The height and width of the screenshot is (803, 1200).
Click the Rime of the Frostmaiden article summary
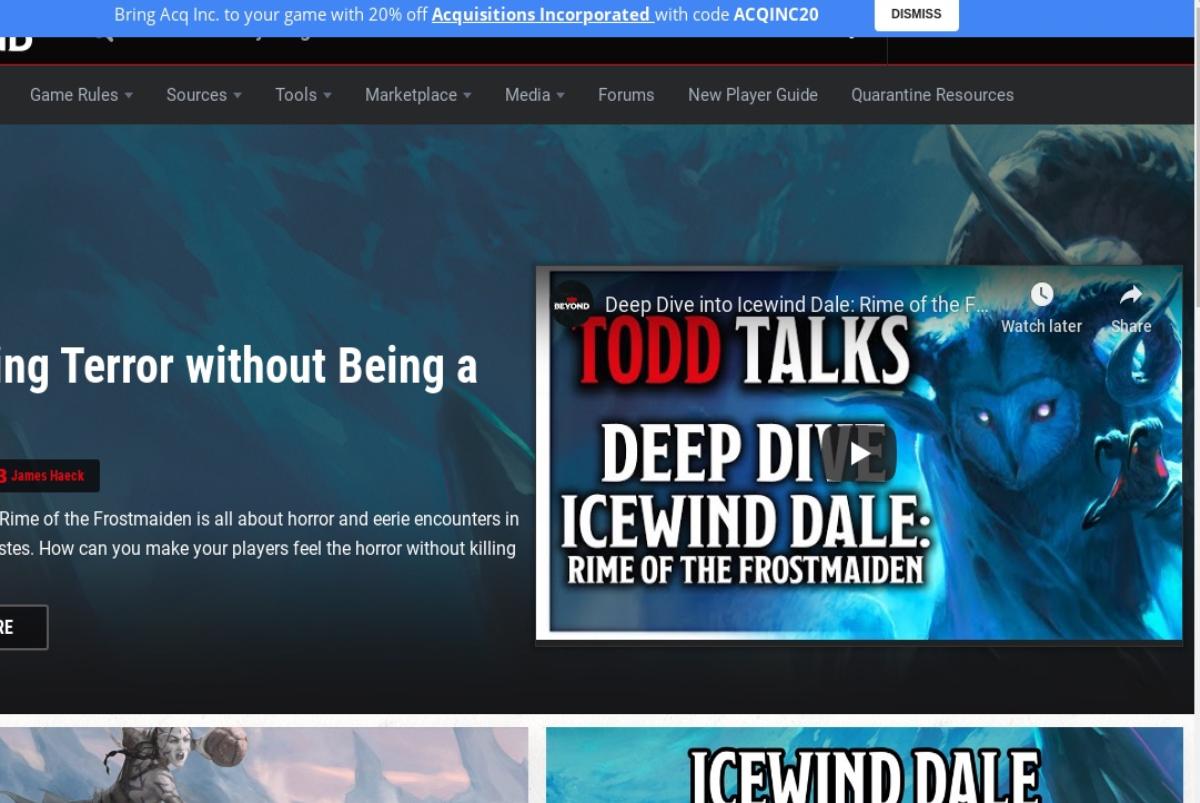(x=259, y=534)
